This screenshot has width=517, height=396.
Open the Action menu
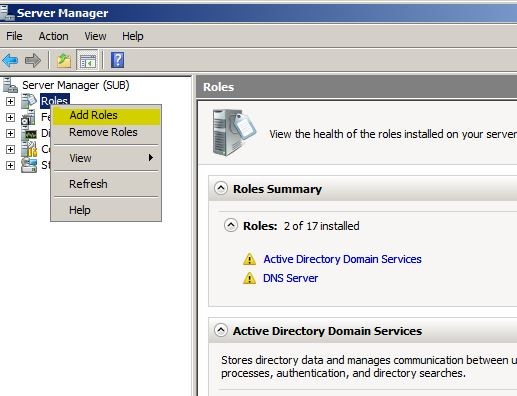(x=53, y=36)
